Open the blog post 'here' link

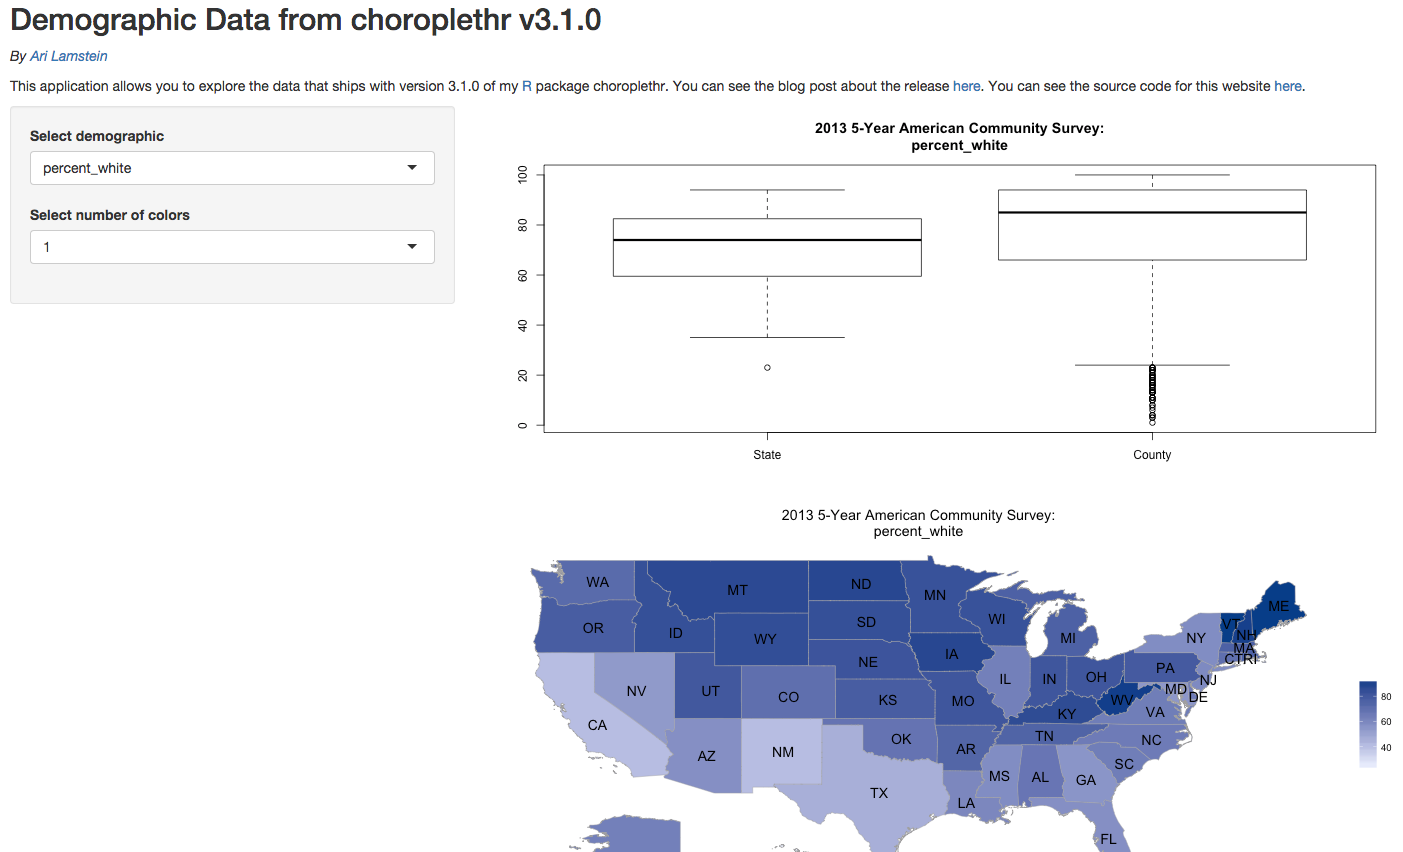(x=966, y=86)
